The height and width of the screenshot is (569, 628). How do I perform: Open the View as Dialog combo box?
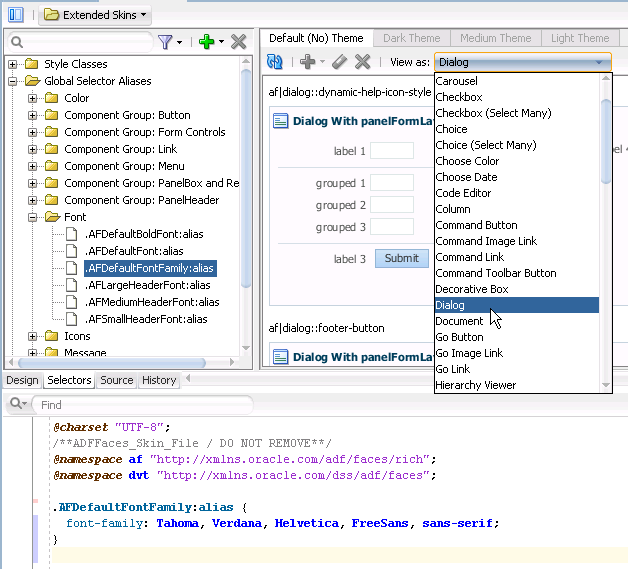tap(523, 62)
